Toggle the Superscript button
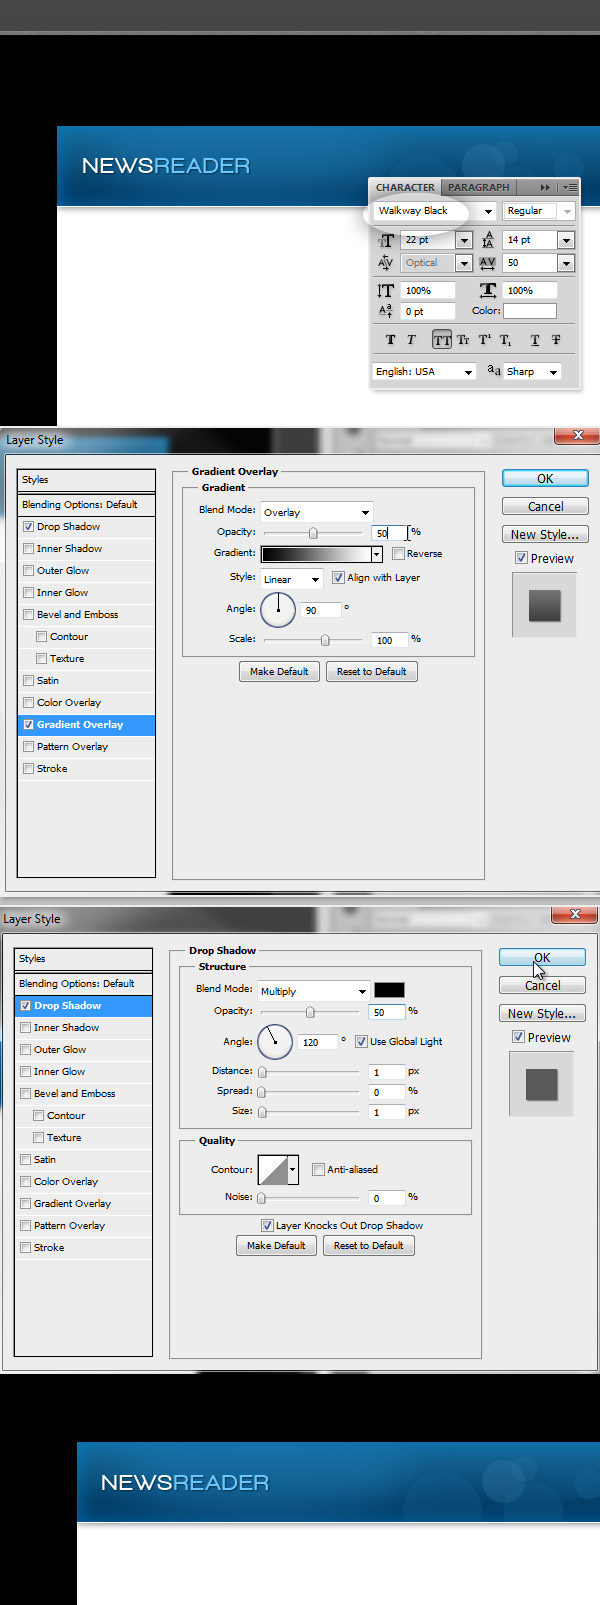This screenshot has width=600, height=1605. pos(484,340)
